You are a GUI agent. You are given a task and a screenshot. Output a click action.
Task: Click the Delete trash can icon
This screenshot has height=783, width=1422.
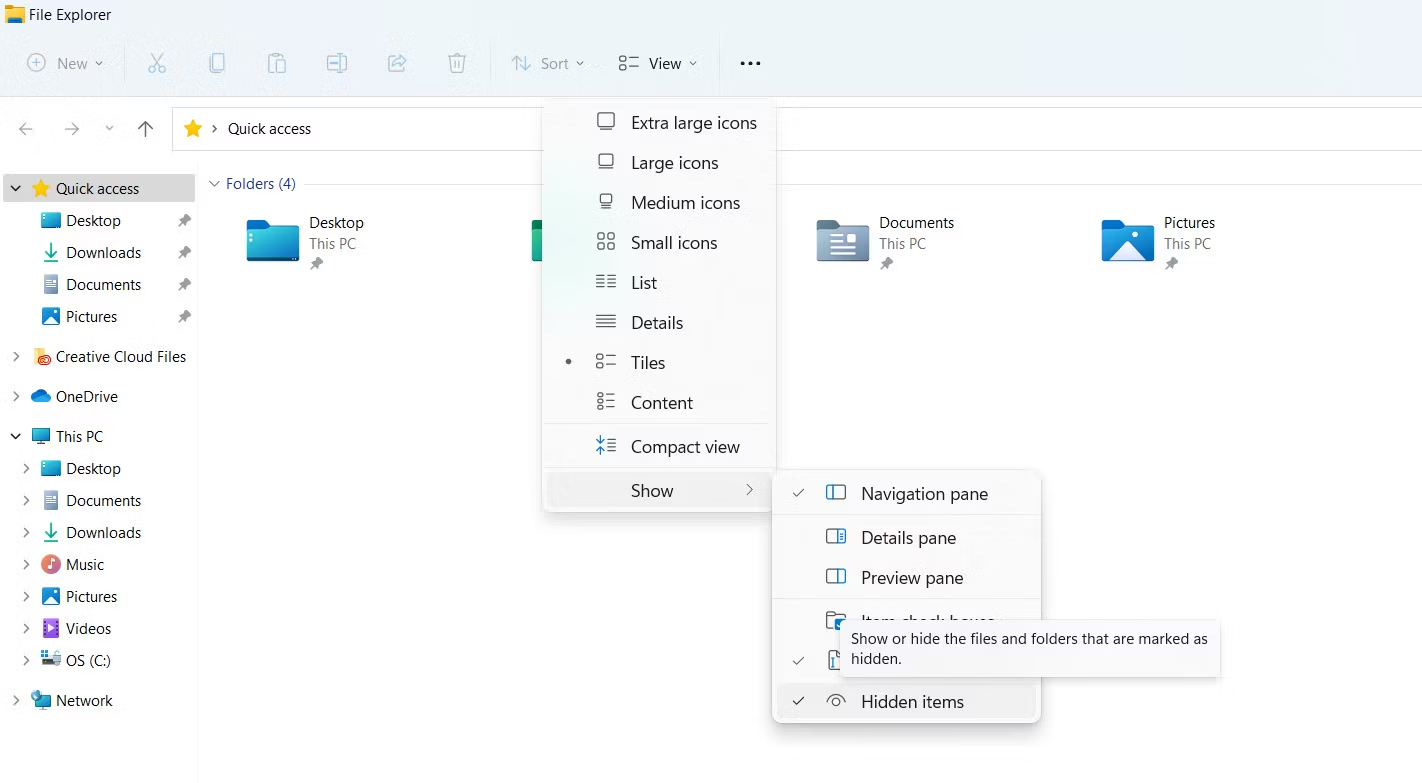(457, 63)
